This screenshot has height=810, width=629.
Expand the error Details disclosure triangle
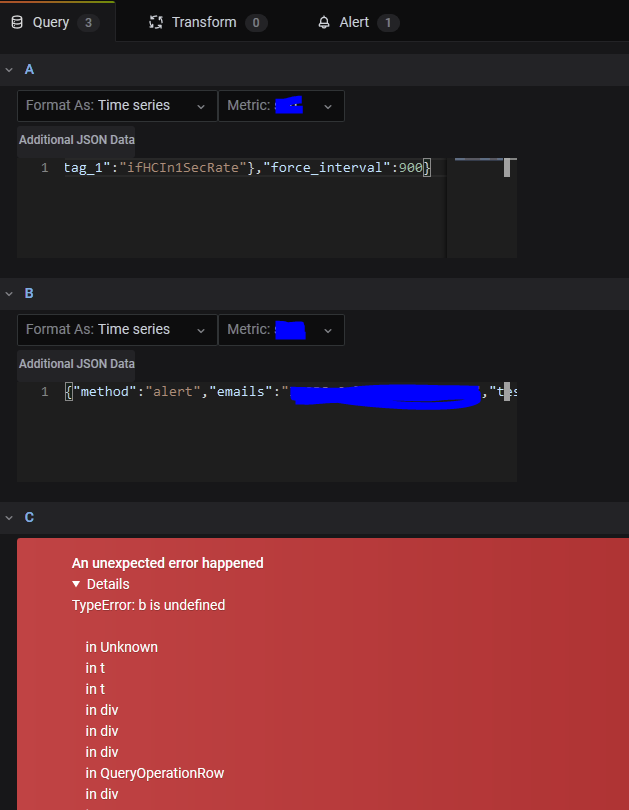click(76, 584)
